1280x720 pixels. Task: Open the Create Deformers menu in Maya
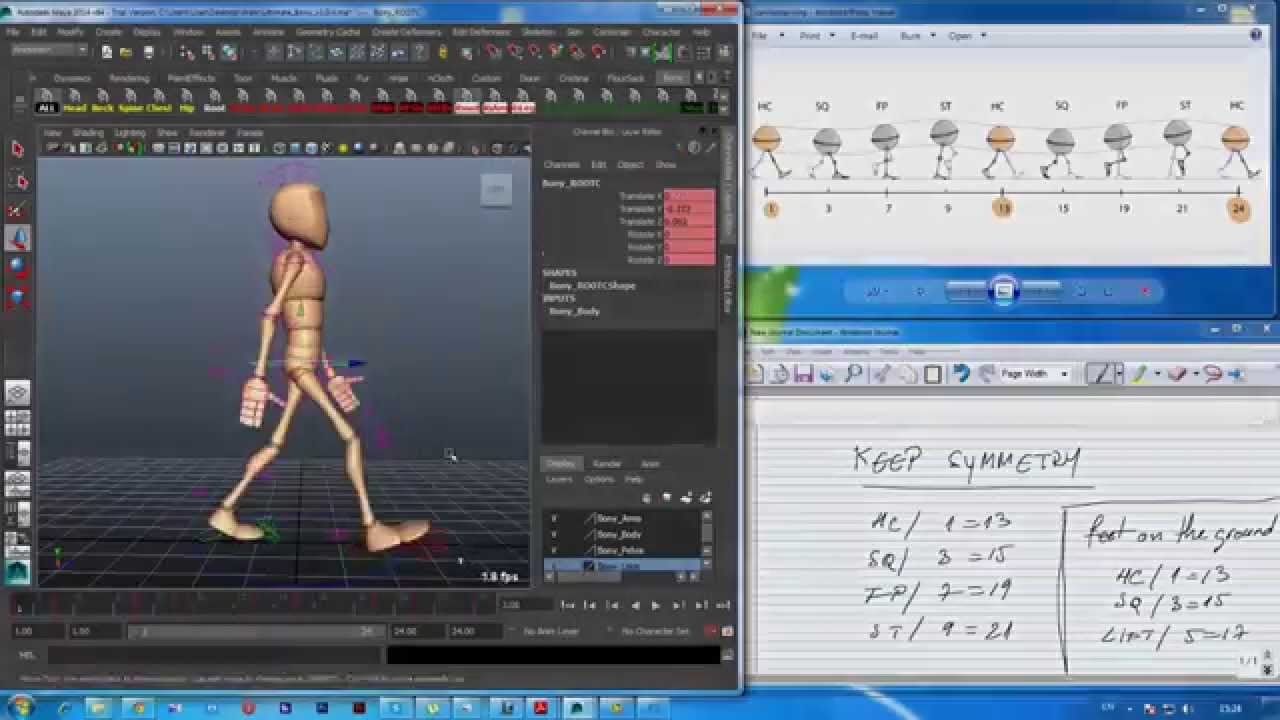(406, 32)
